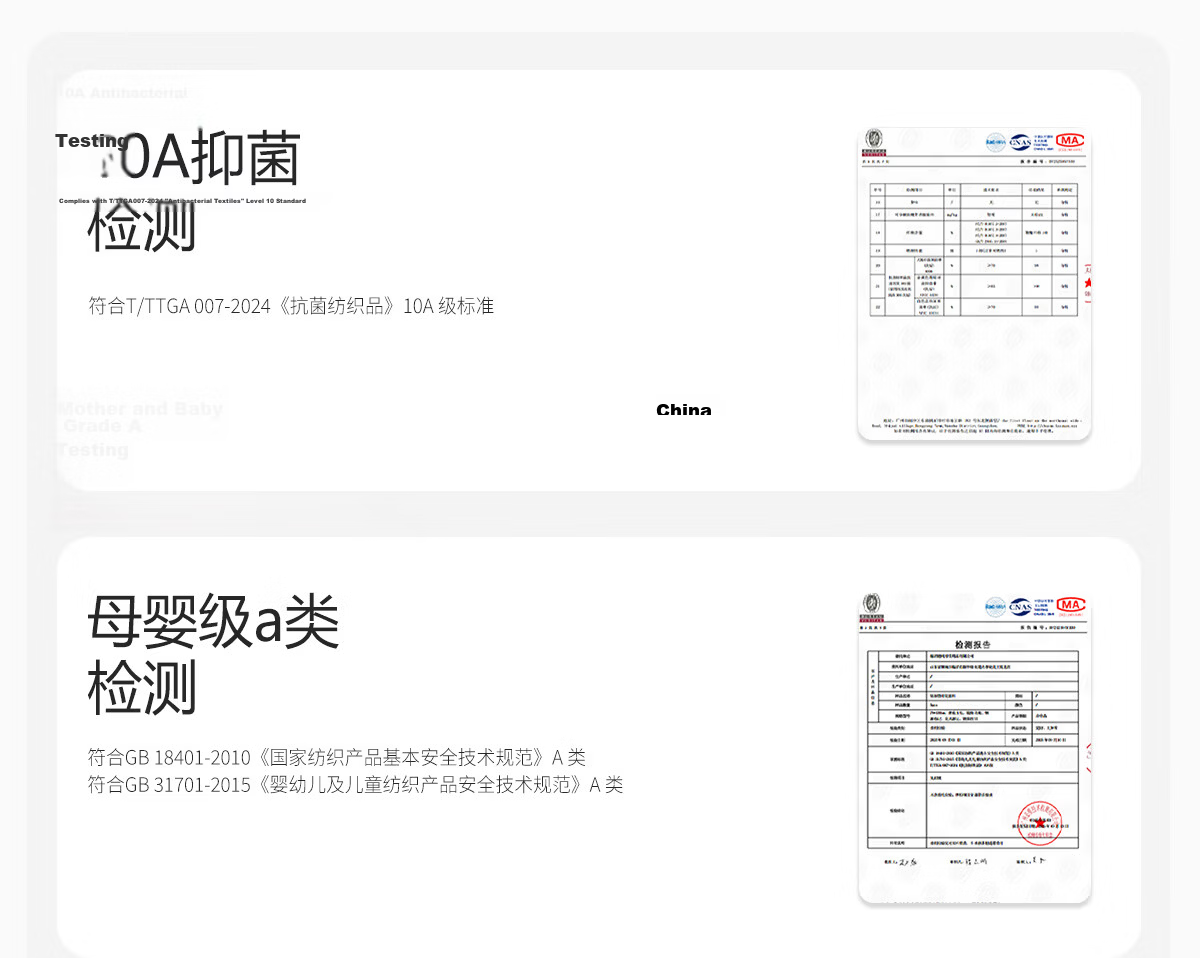Click the MA logo on the 检测报告 certificate
The image size is (1200, 958).
pos(1071,604)
